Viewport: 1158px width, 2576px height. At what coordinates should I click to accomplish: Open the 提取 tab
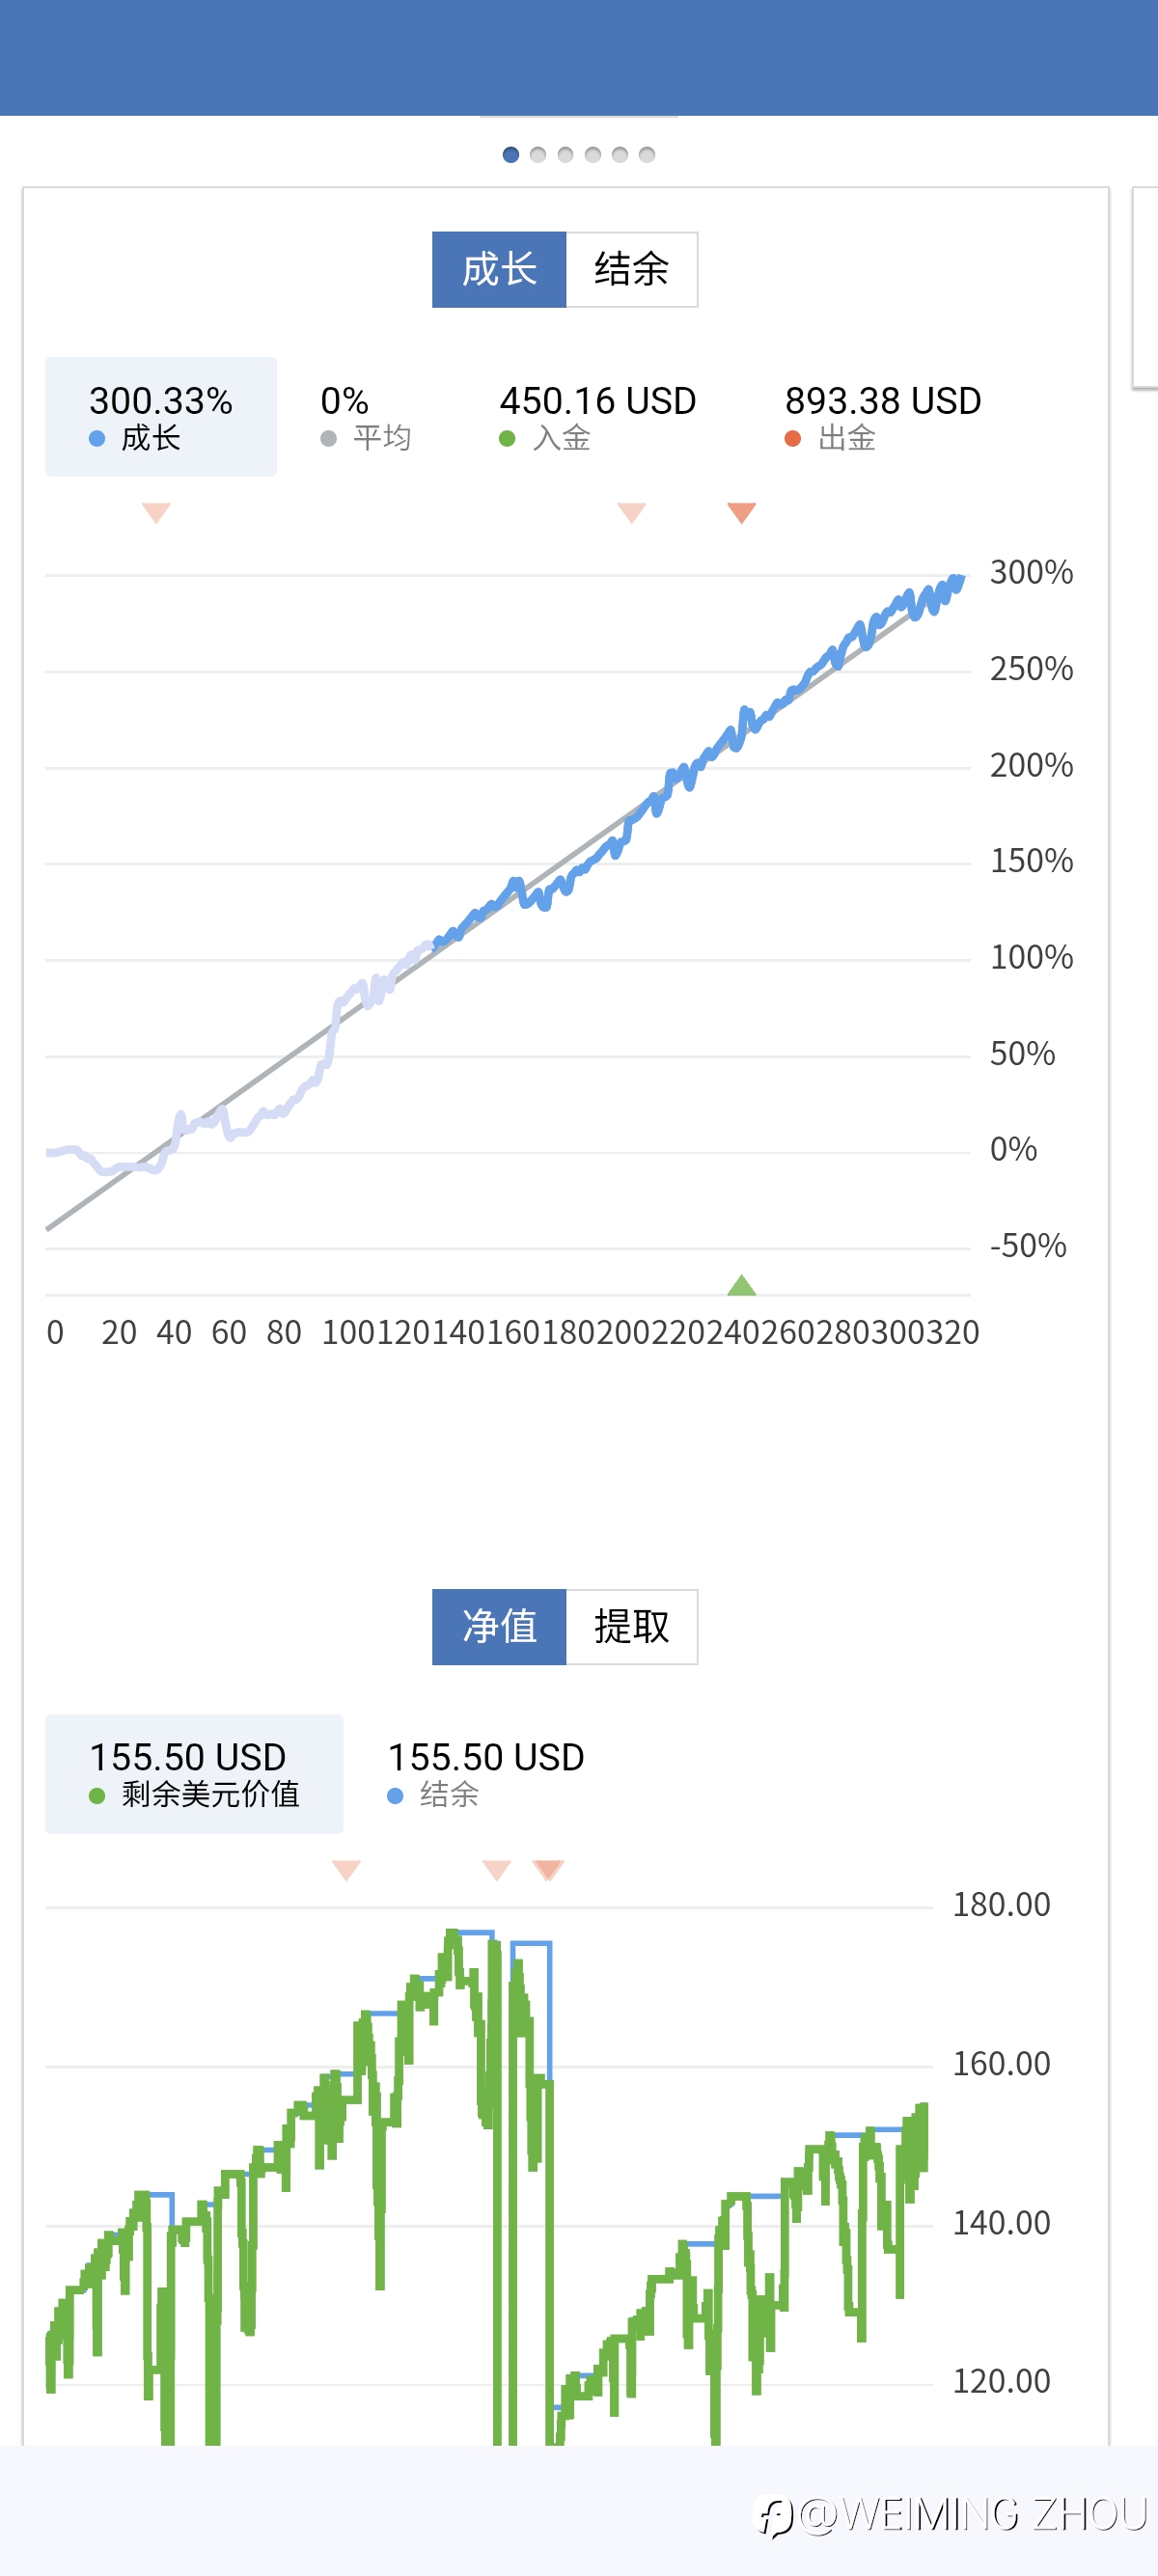coord(631,1626)
